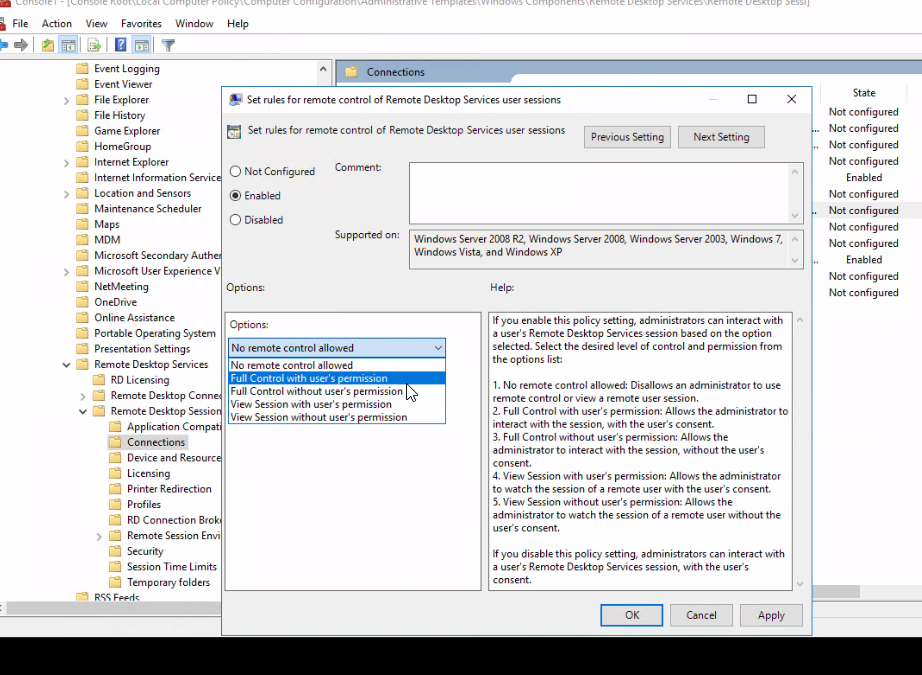The height and width of the screenshot is (675, 922).
Task: Select the Not Configured radio button
Action: (235, 171)
